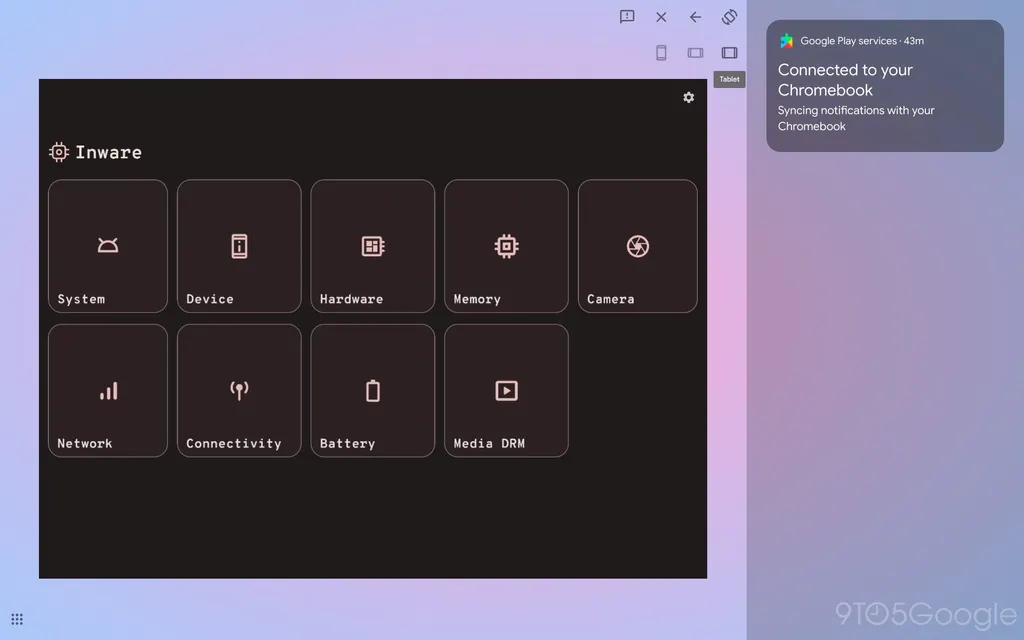Open the Connected to your Chromebook notification
This screenshot has width=1024, height=640.
pos(884,86)
